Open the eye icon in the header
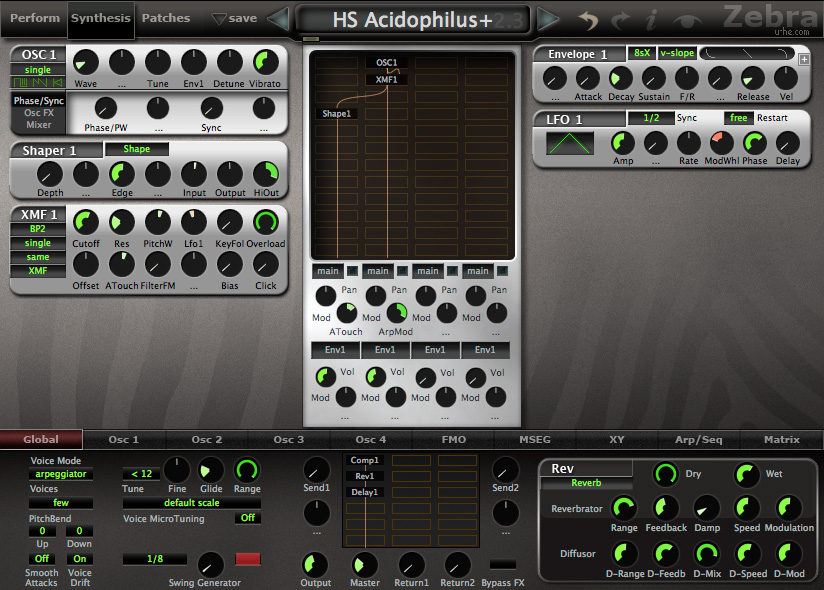 (686, 21)
